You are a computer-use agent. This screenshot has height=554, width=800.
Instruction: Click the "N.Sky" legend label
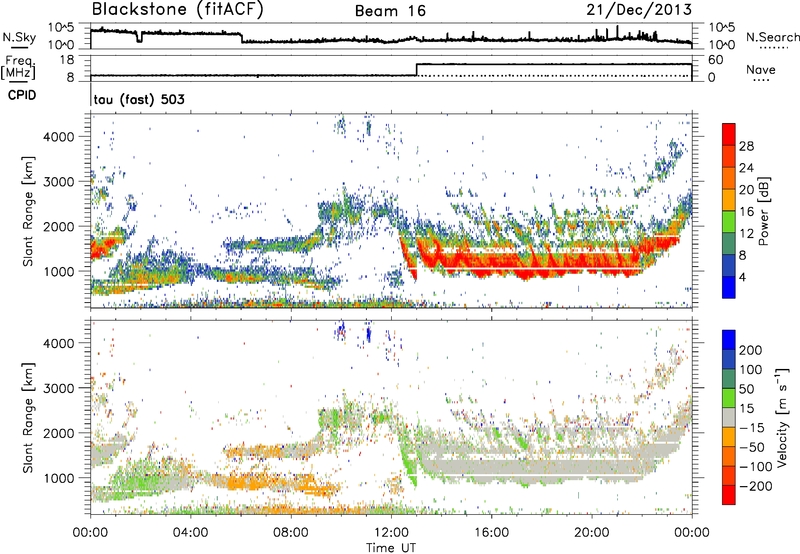(19, 37)
